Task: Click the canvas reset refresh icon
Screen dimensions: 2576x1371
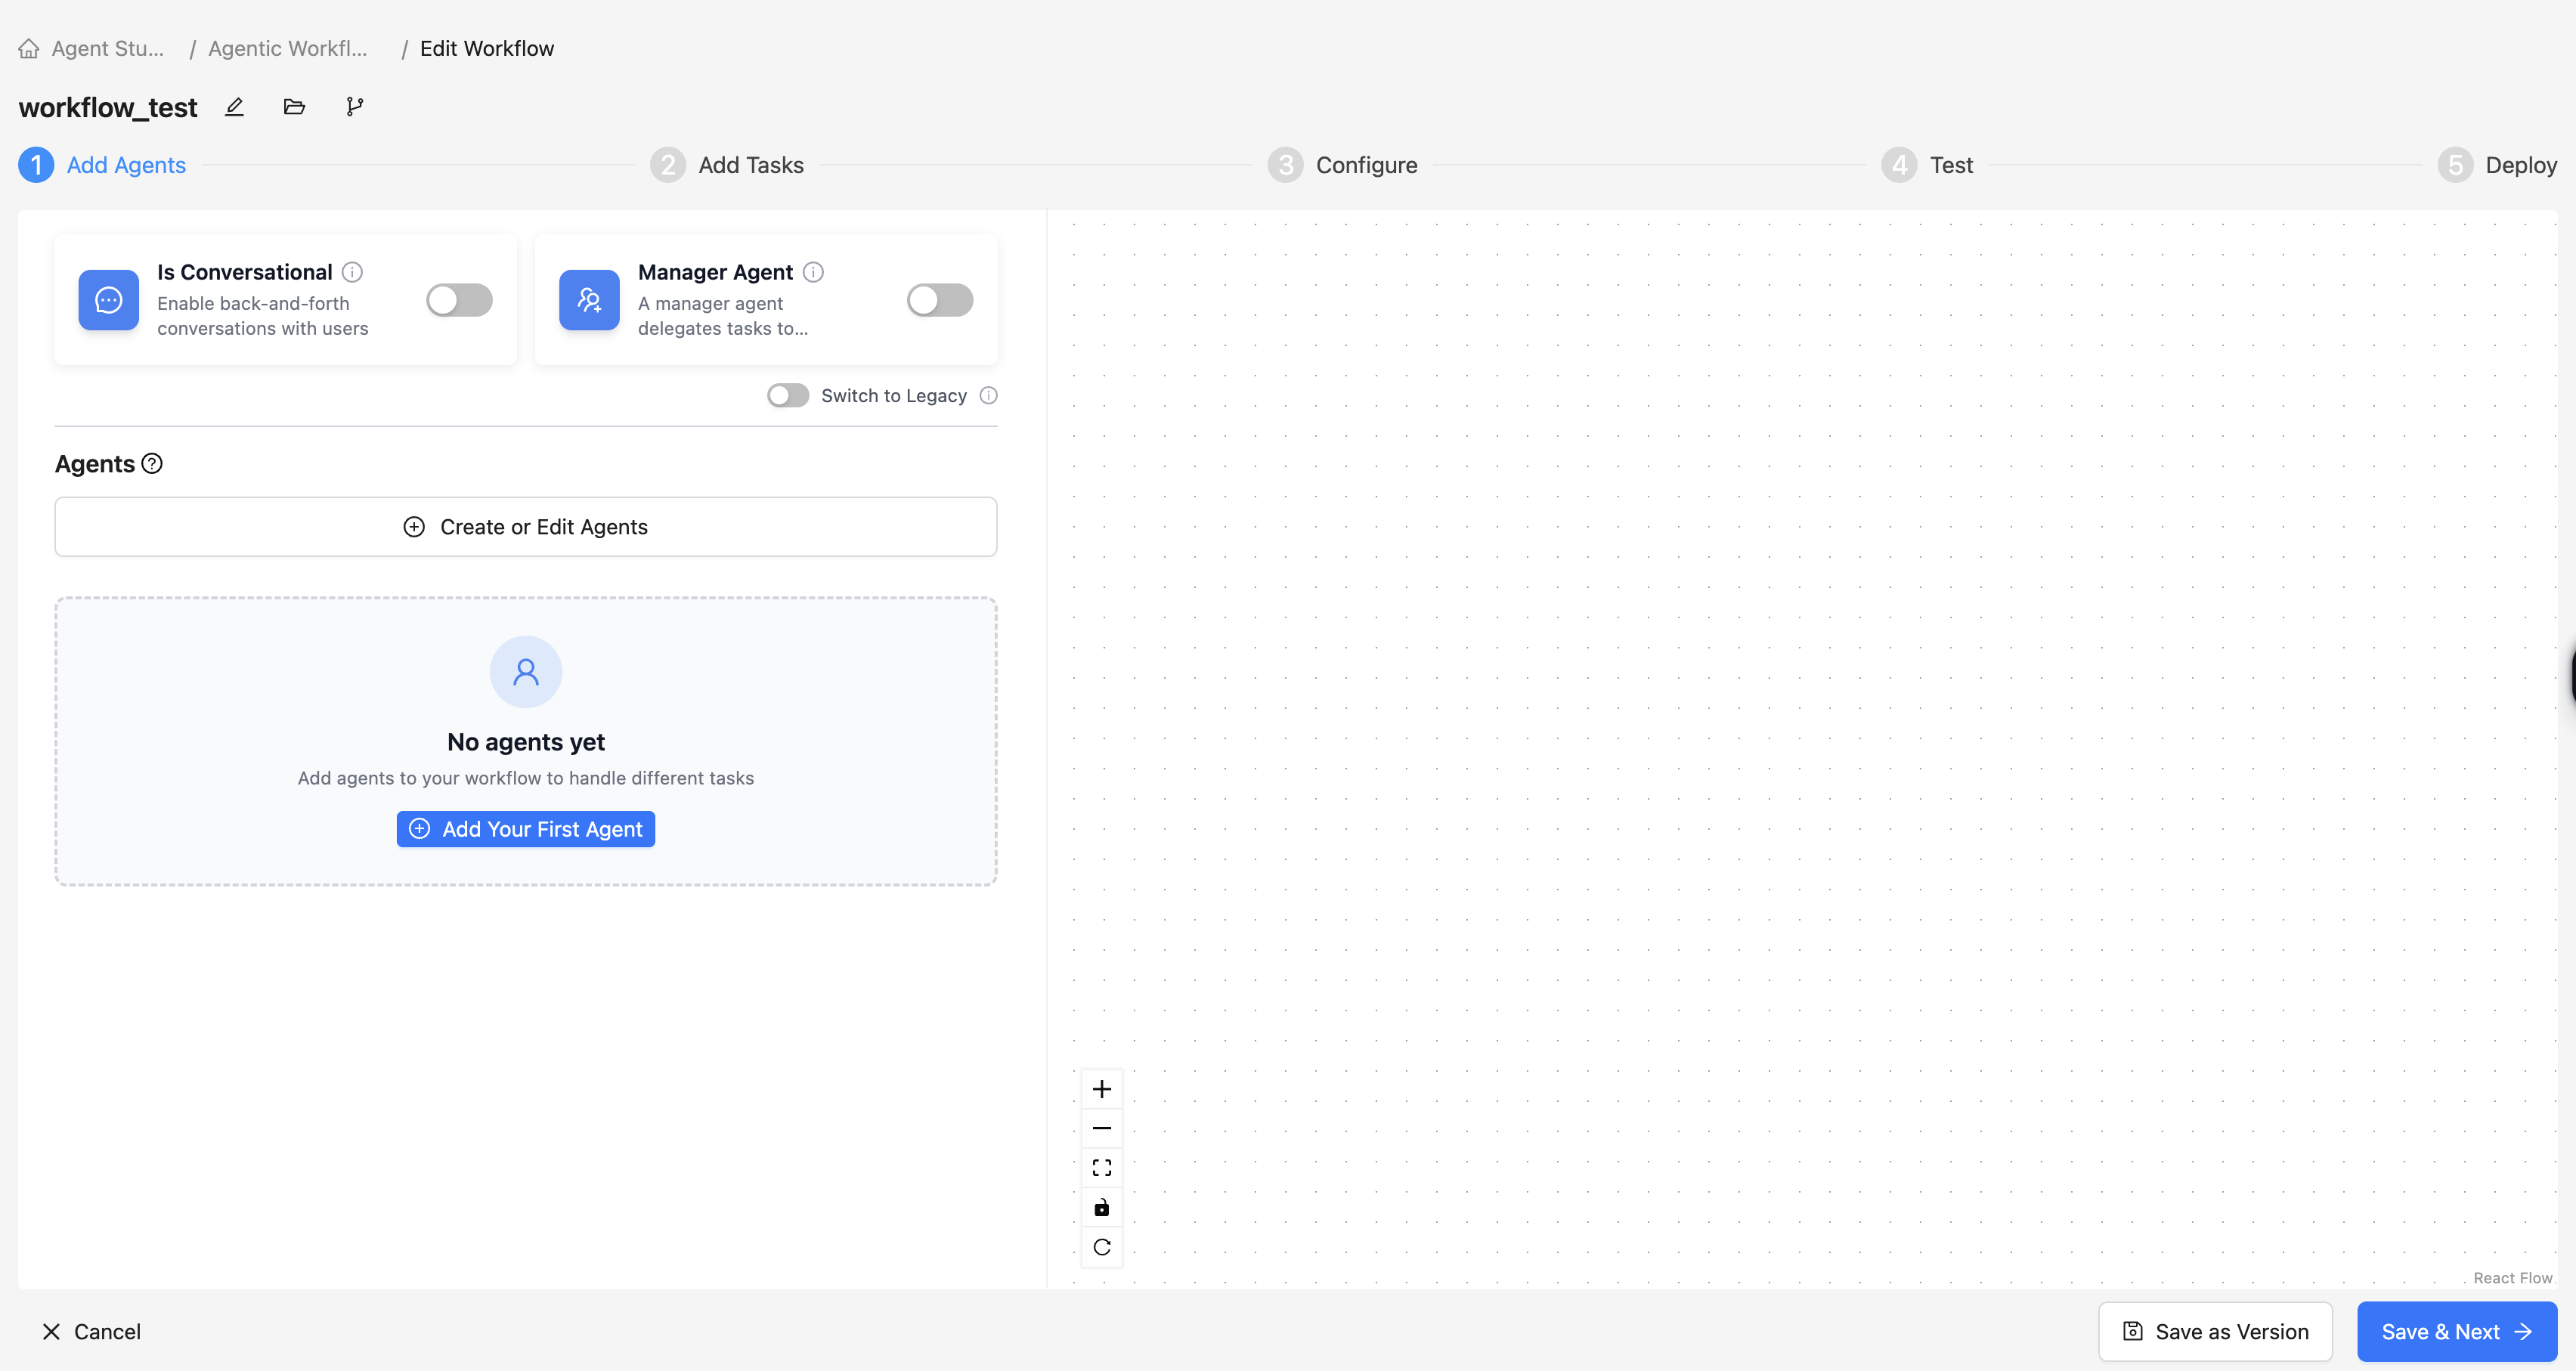Action: click(x=1101, y=1247)
